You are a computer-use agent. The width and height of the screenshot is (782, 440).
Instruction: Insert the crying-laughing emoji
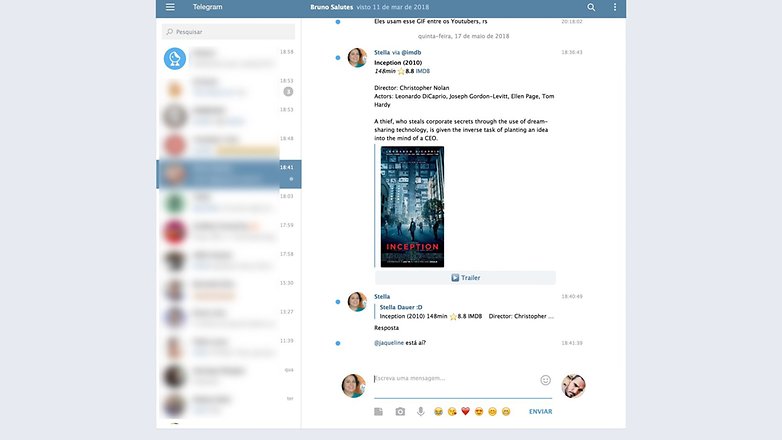438,412
